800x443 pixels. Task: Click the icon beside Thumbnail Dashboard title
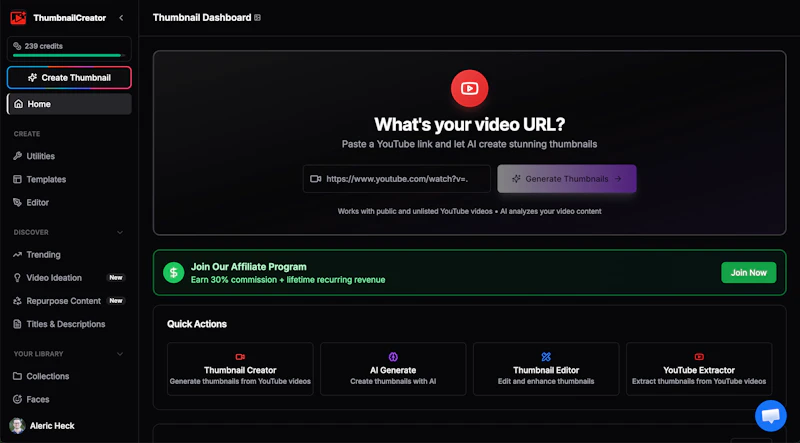pyautogui.click(x=258, y=18)
